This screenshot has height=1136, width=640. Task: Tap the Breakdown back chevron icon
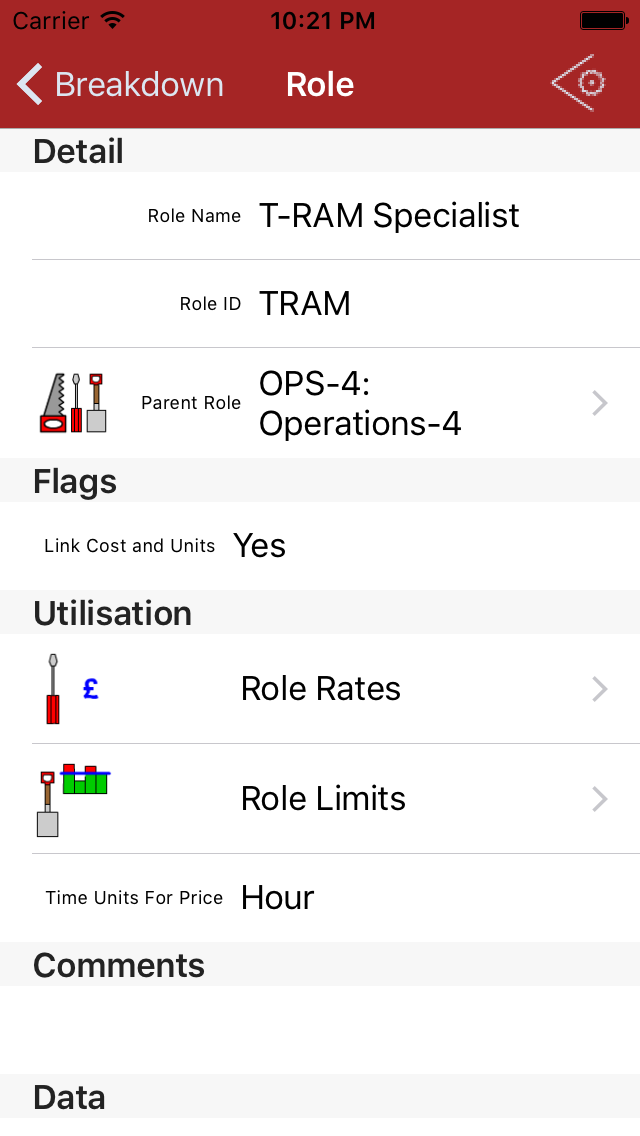30,85
